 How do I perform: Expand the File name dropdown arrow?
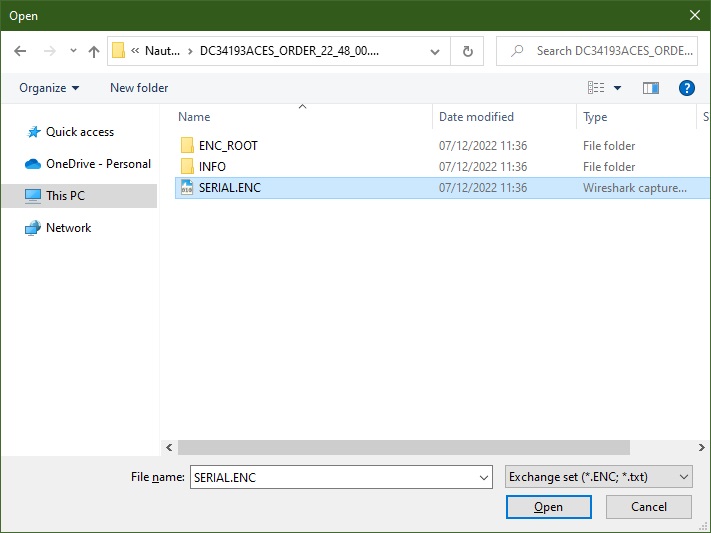[x=484, y=477]
